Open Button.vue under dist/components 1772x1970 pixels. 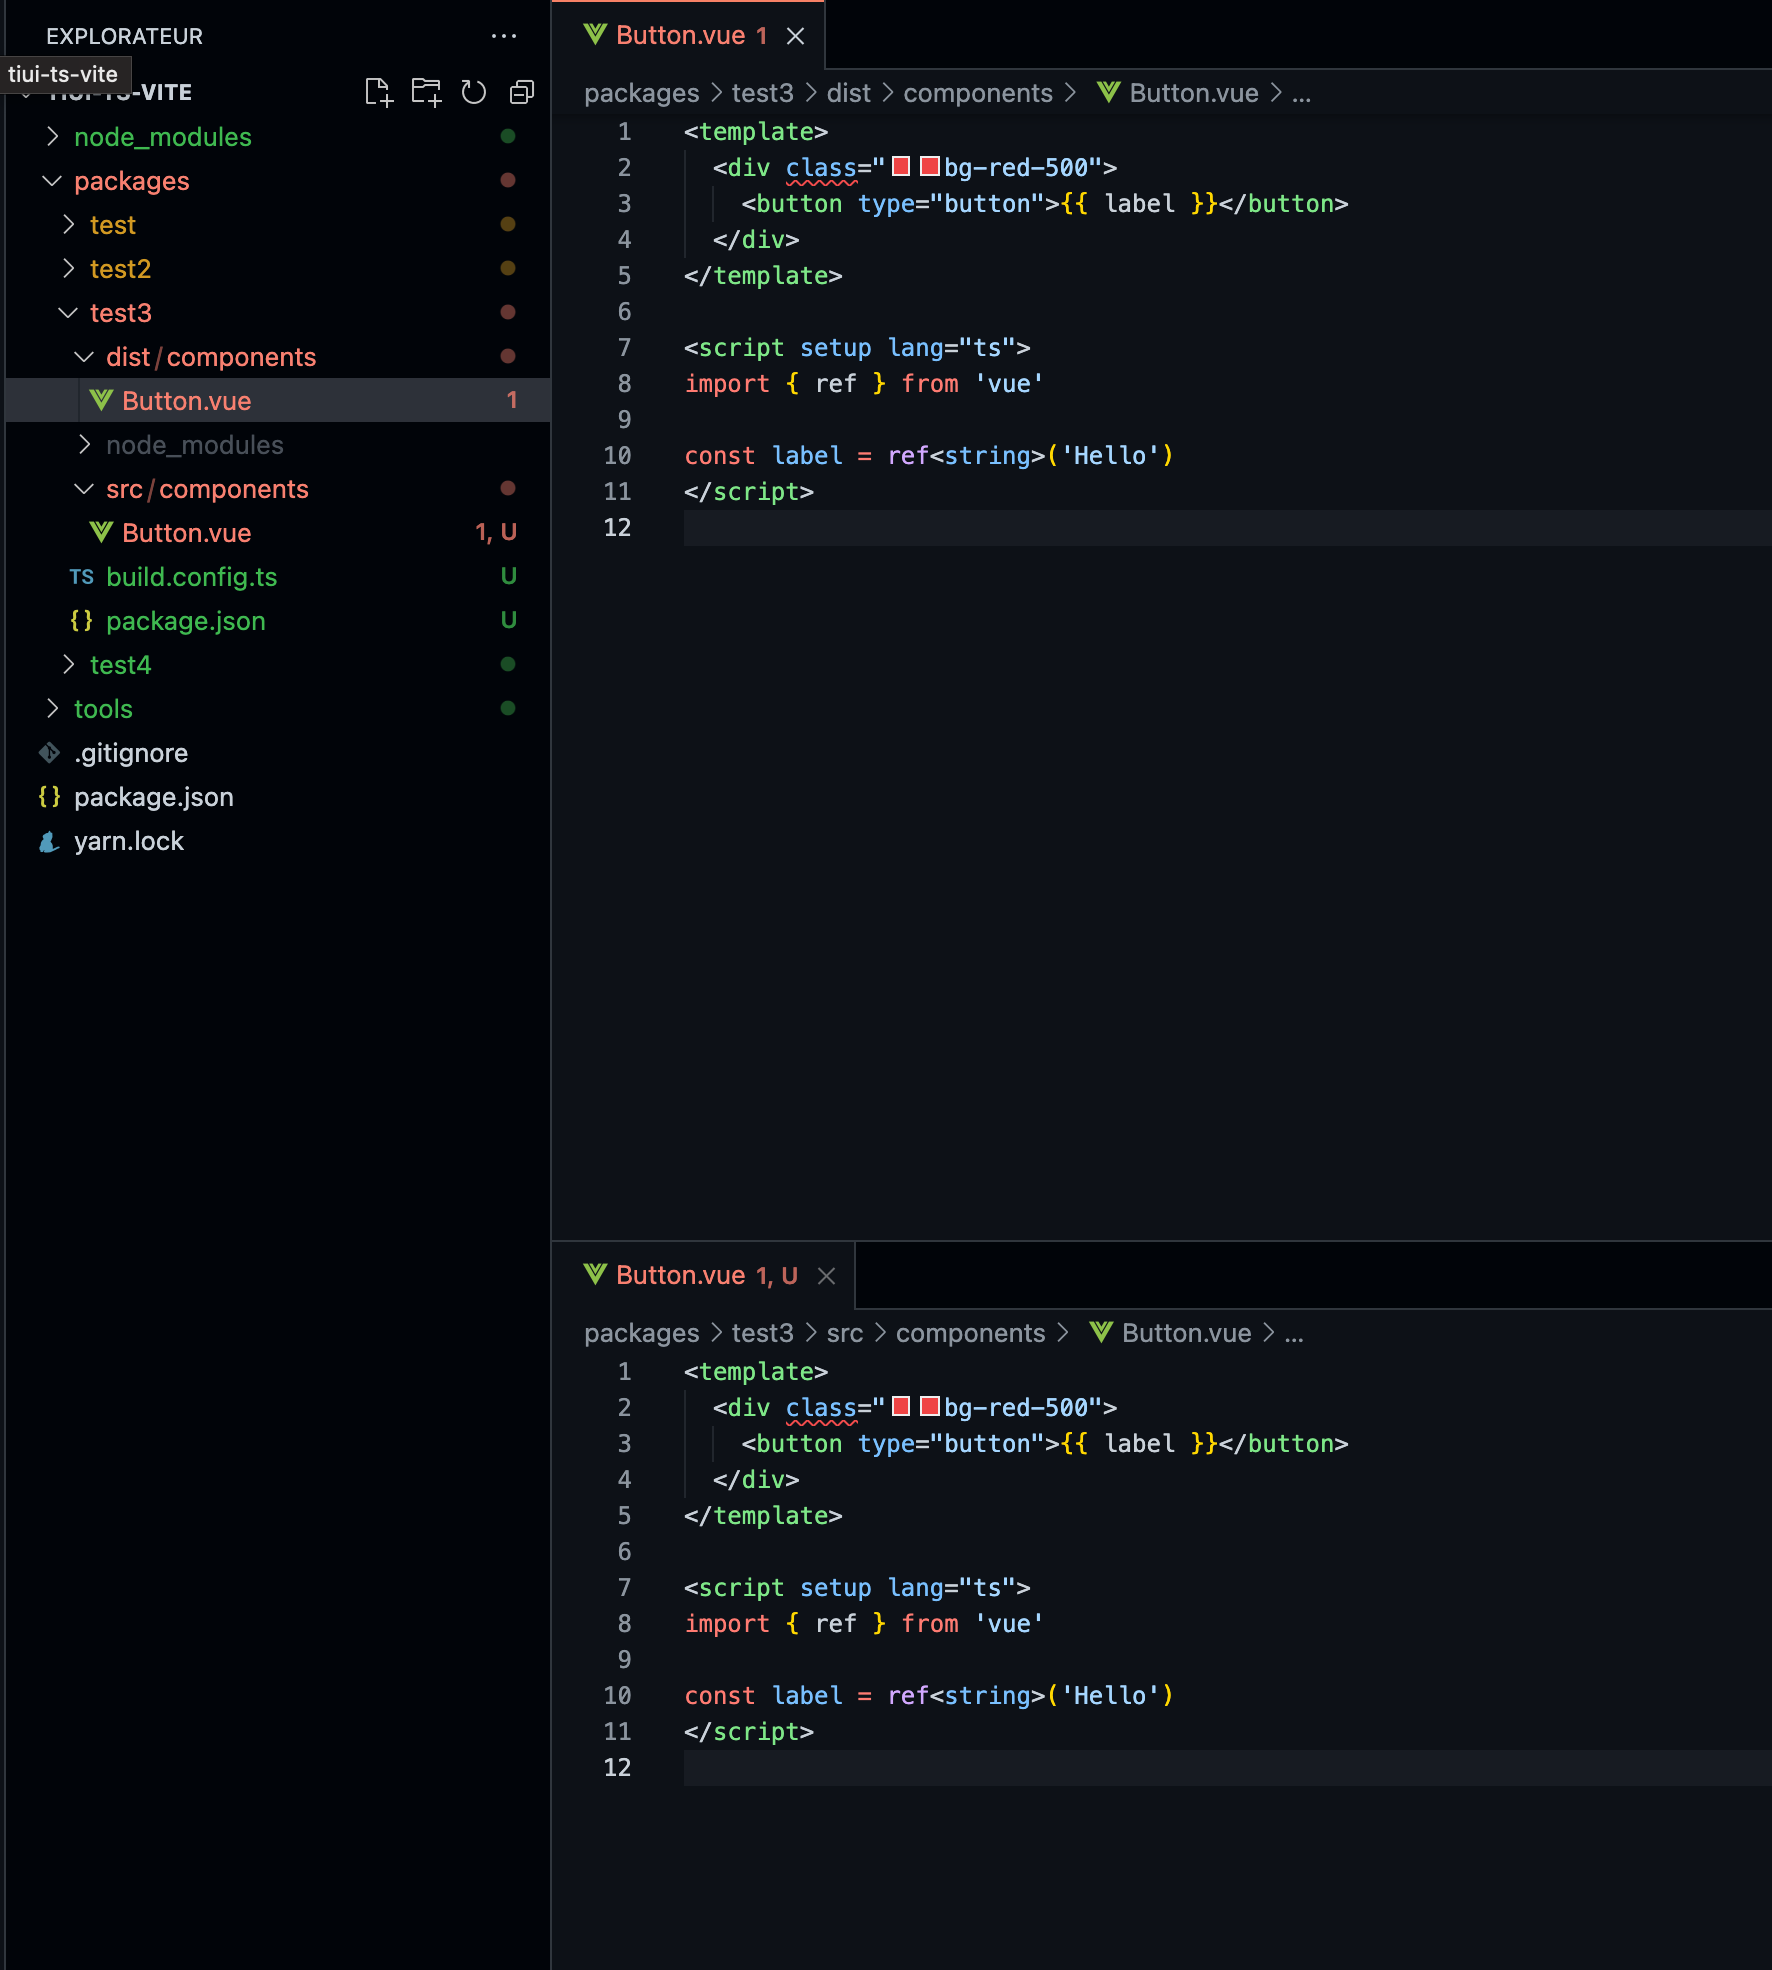[278, 401]
